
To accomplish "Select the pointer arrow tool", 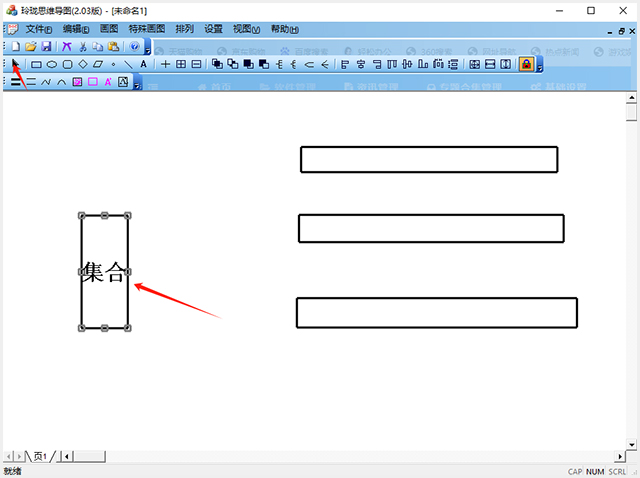I will pyautogui.click(x=15, y=64).
